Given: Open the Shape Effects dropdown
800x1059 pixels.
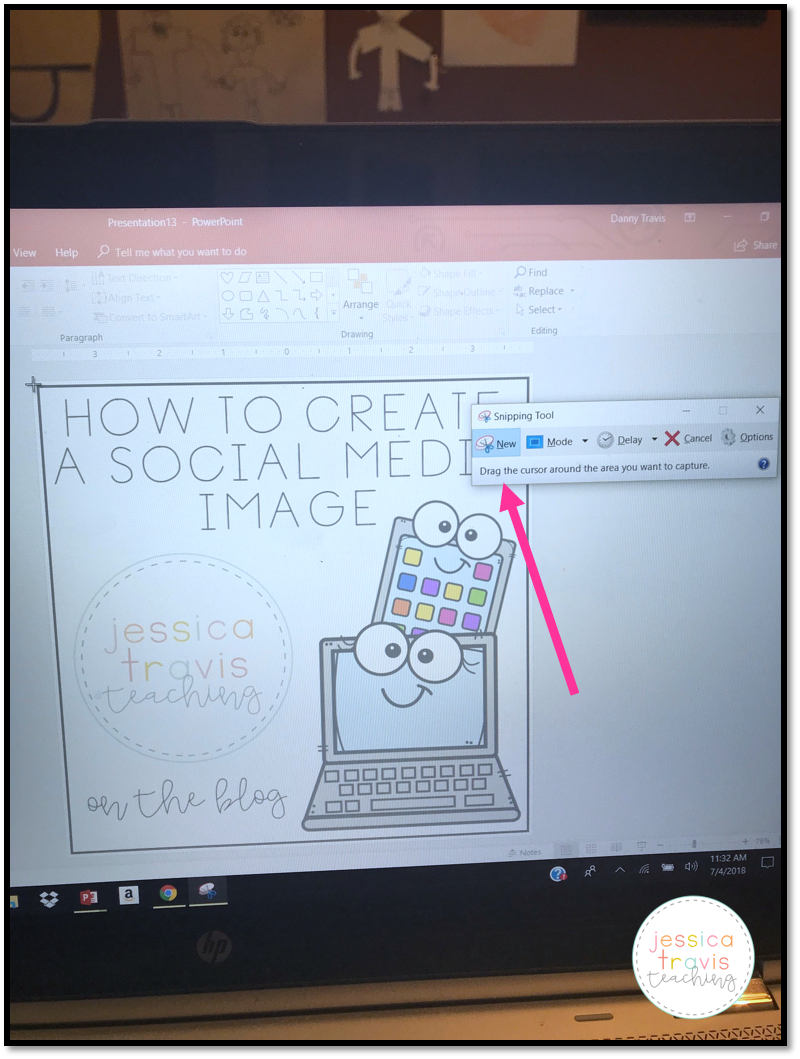Looking at the screenshot, I should (460, 311).
